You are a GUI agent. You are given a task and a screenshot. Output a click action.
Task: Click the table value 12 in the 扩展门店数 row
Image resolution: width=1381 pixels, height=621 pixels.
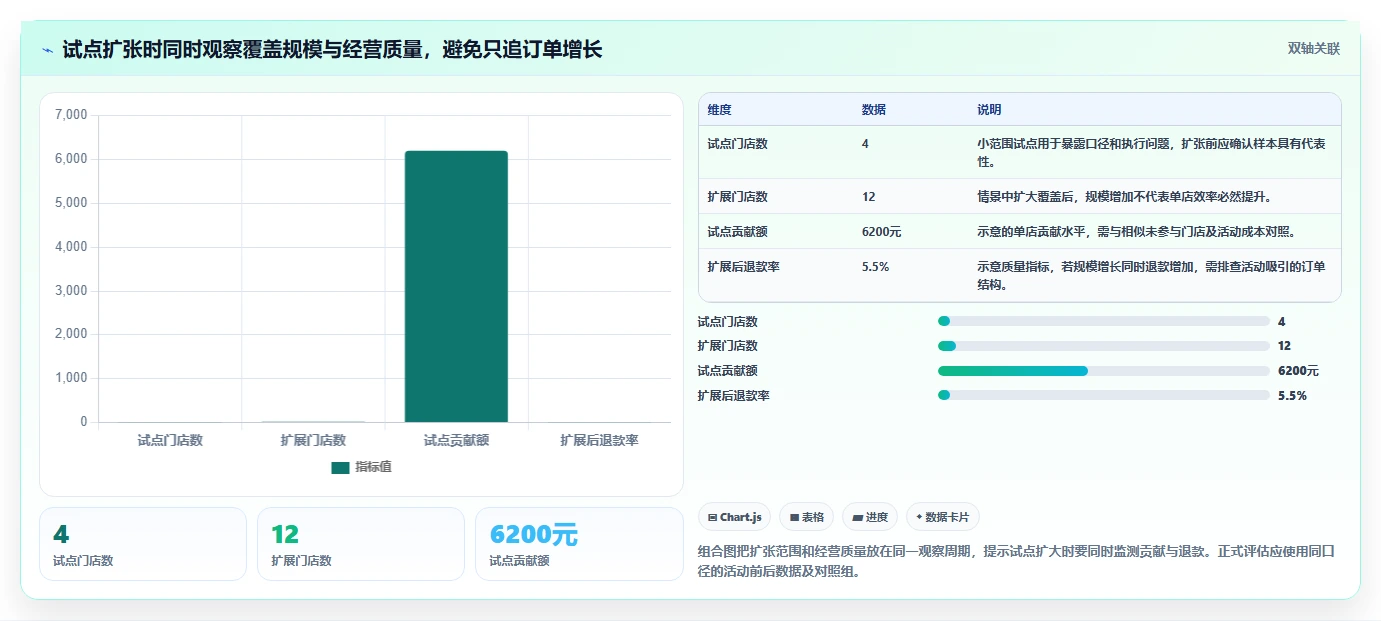click(x=868, y=196)
